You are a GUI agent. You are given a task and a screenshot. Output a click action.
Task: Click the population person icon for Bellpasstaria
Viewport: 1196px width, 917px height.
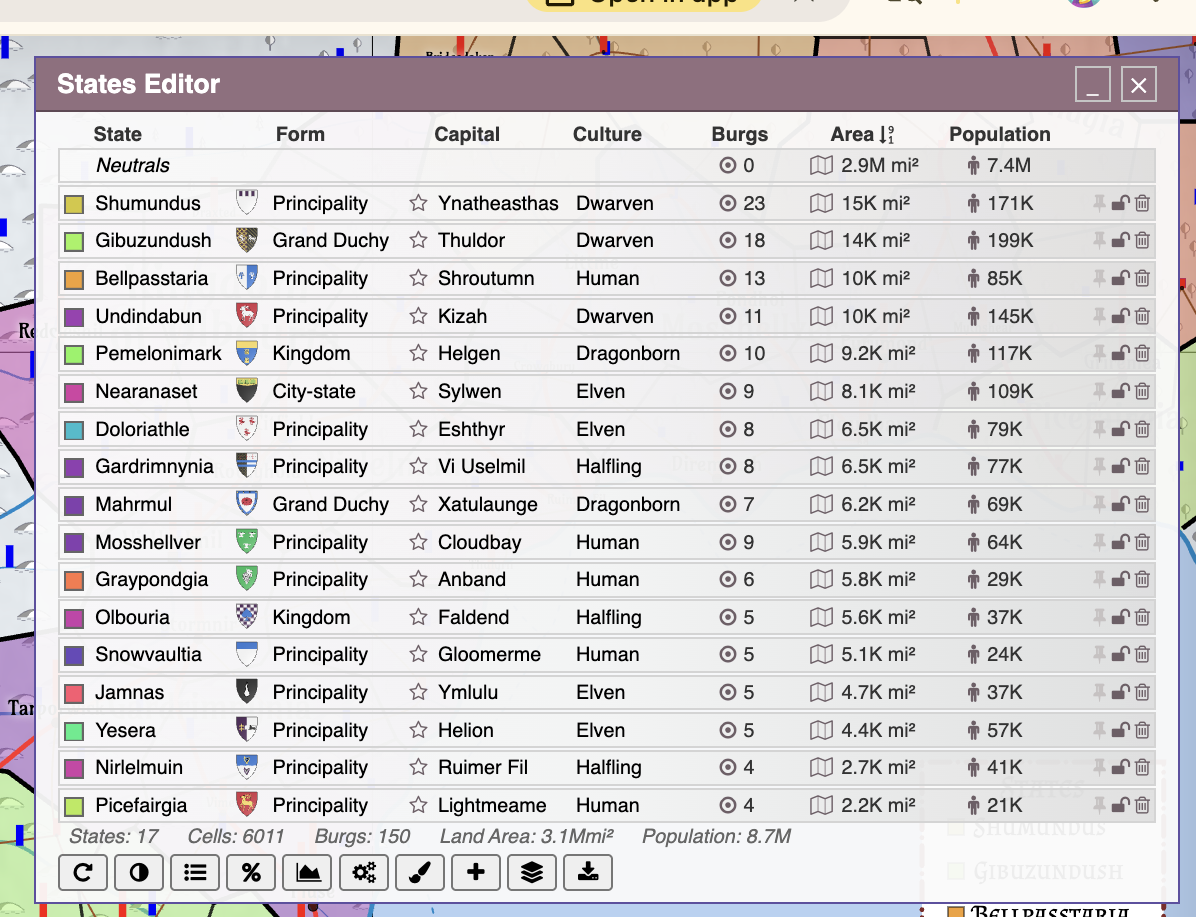pyautogui.click(x=973, y=278)
